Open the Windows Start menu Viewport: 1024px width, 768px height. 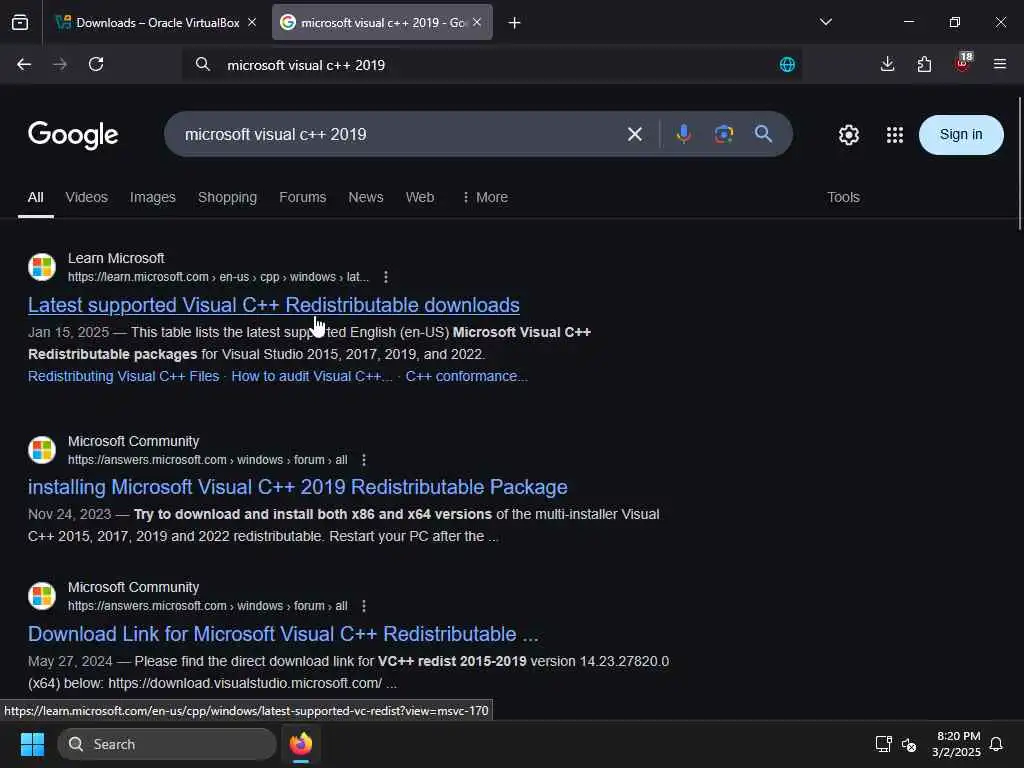tap(32, 744)
